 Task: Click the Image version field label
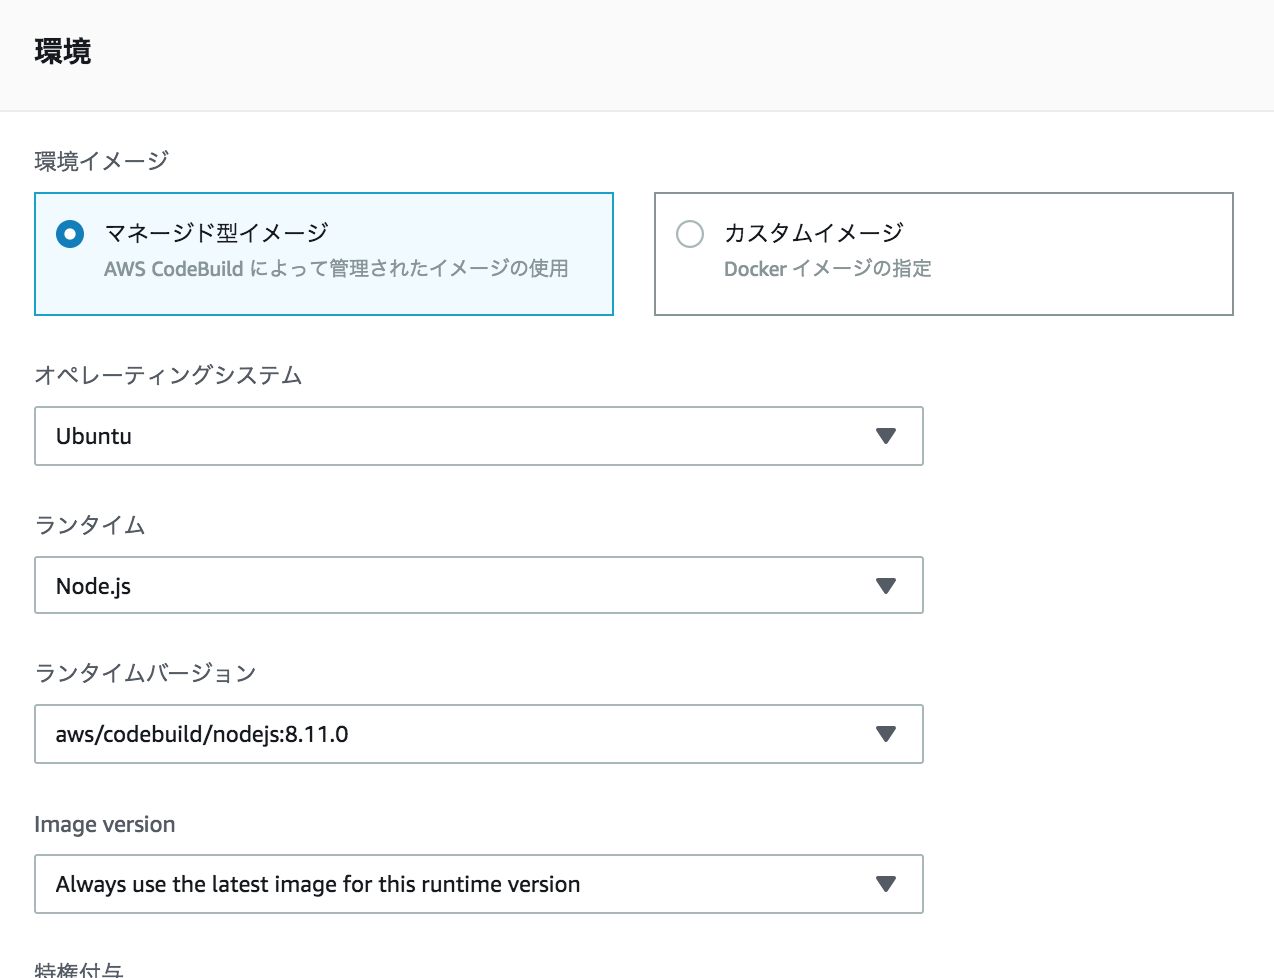point(105,824)
